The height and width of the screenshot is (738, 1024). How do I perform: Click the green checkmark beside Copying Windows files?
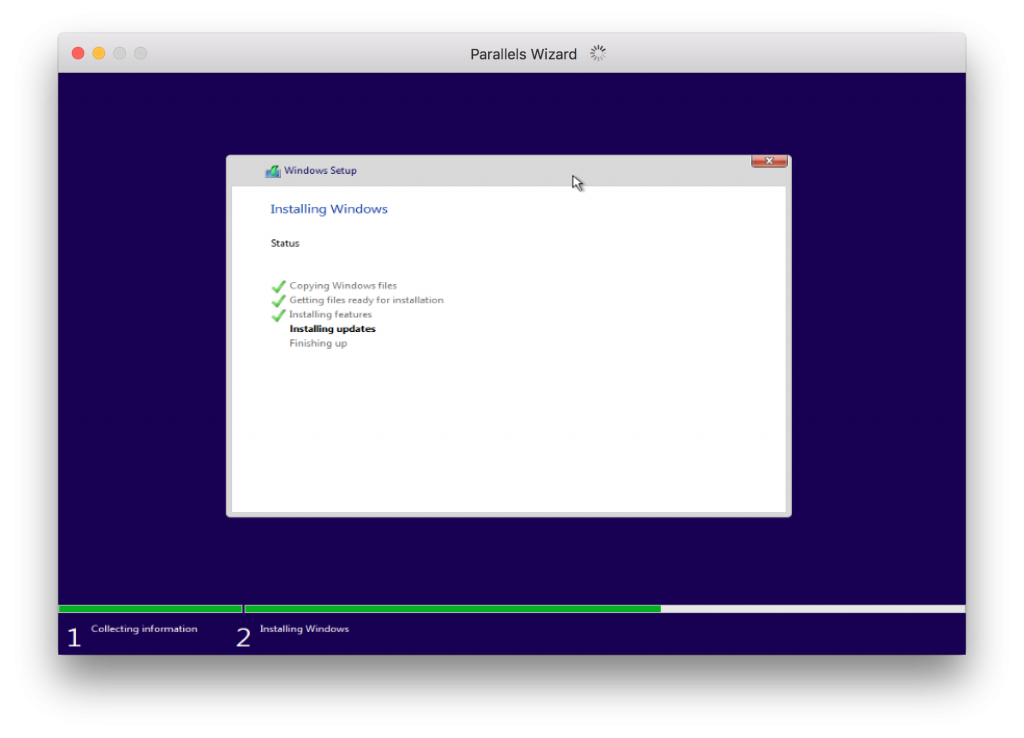pyautogui.click(x=279, y=286)
